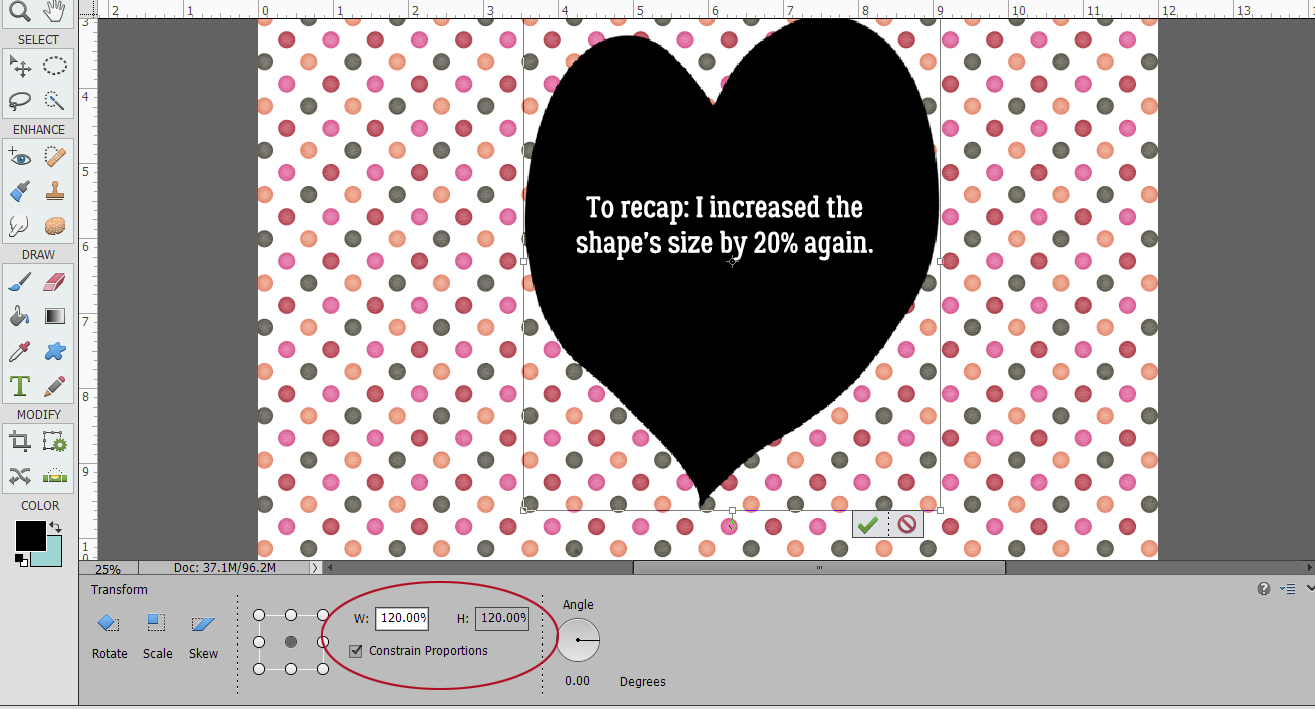The height and width of the screenshot is (709, 1315).
Task: Choose the Gradient tool
Action: click(55, 316)
